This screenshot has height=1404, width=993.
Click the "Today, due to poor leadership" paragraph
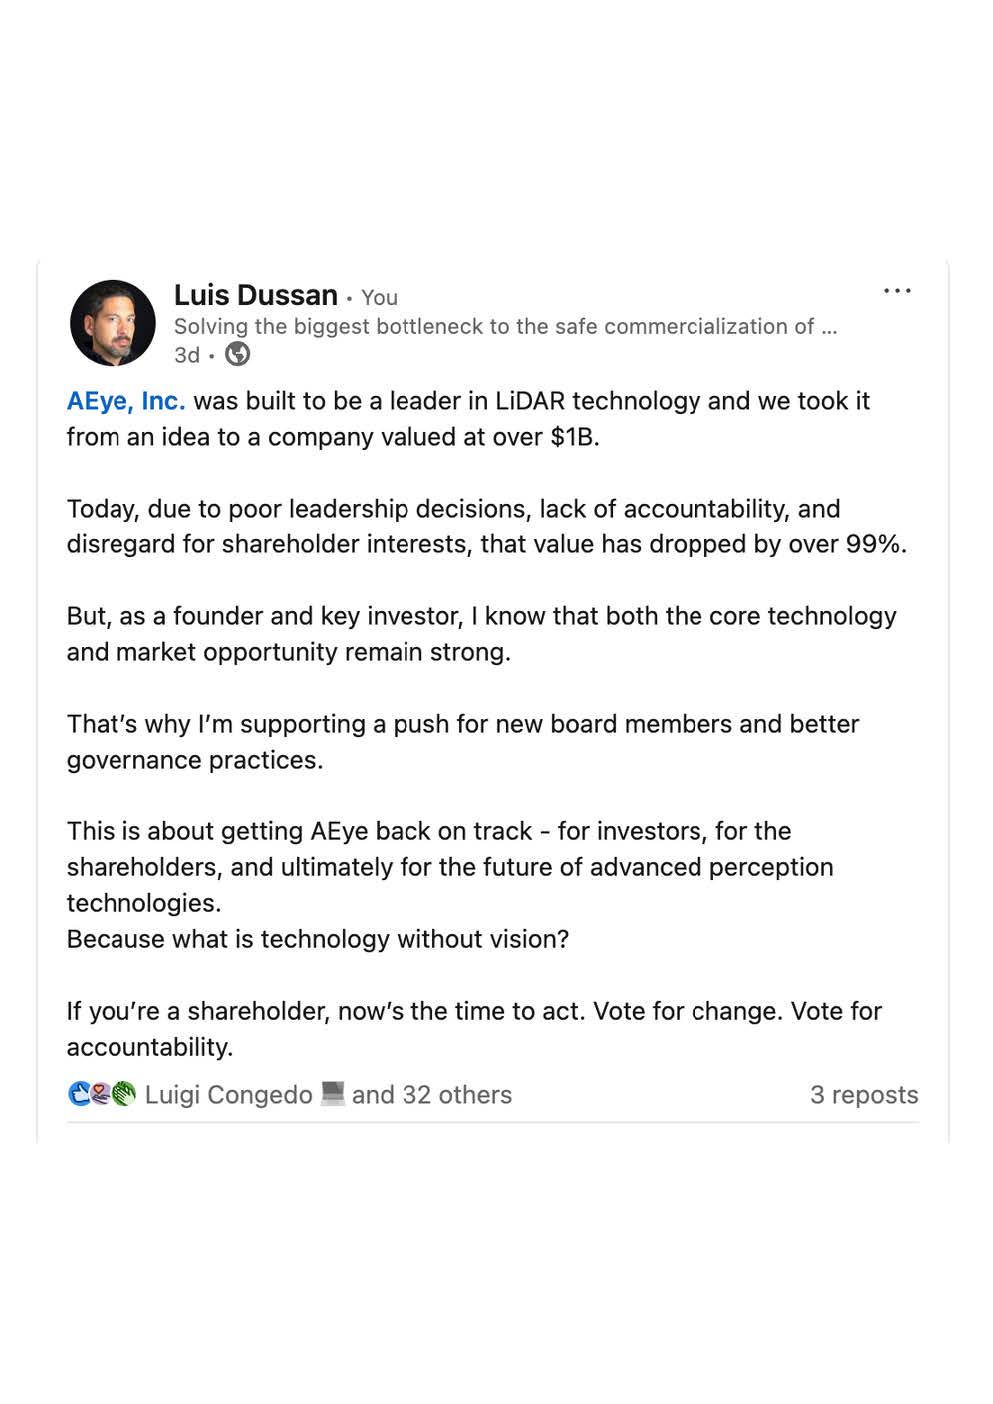click(486, 526)
